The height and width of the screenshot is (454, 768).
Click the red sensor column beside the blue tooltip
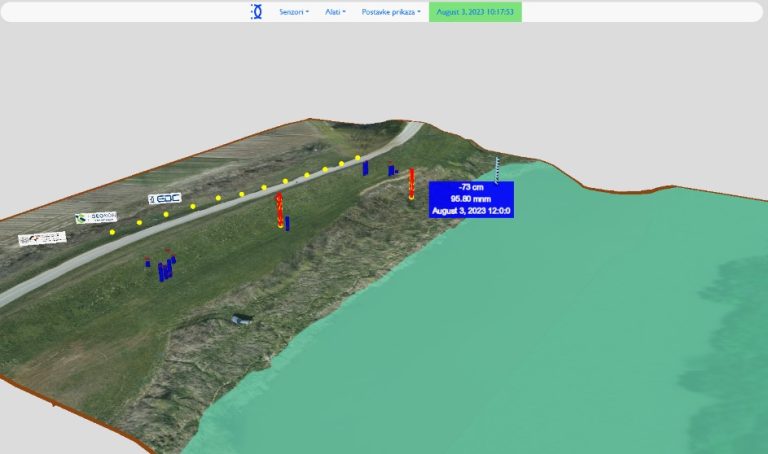(x=411, y=184)
